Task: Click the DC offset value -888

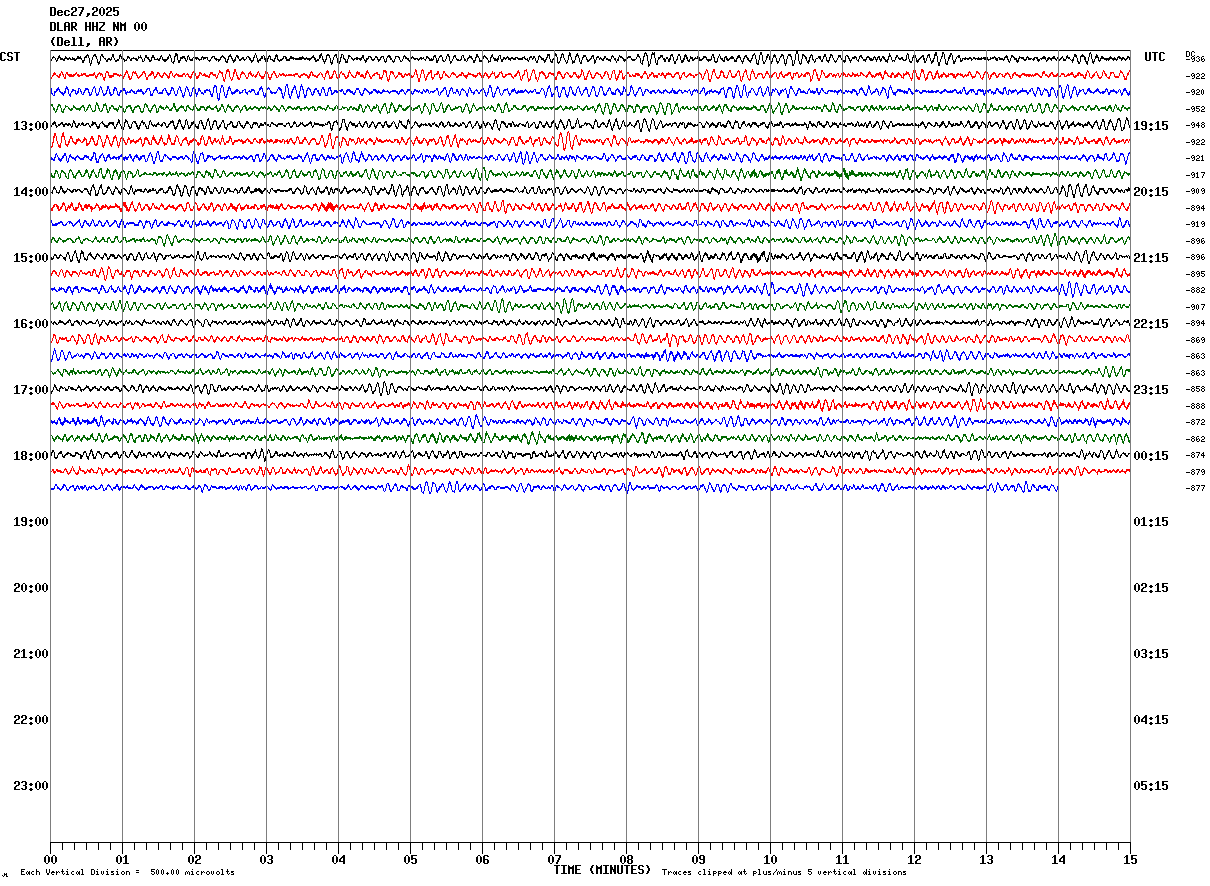Action: click(1195, 406)
